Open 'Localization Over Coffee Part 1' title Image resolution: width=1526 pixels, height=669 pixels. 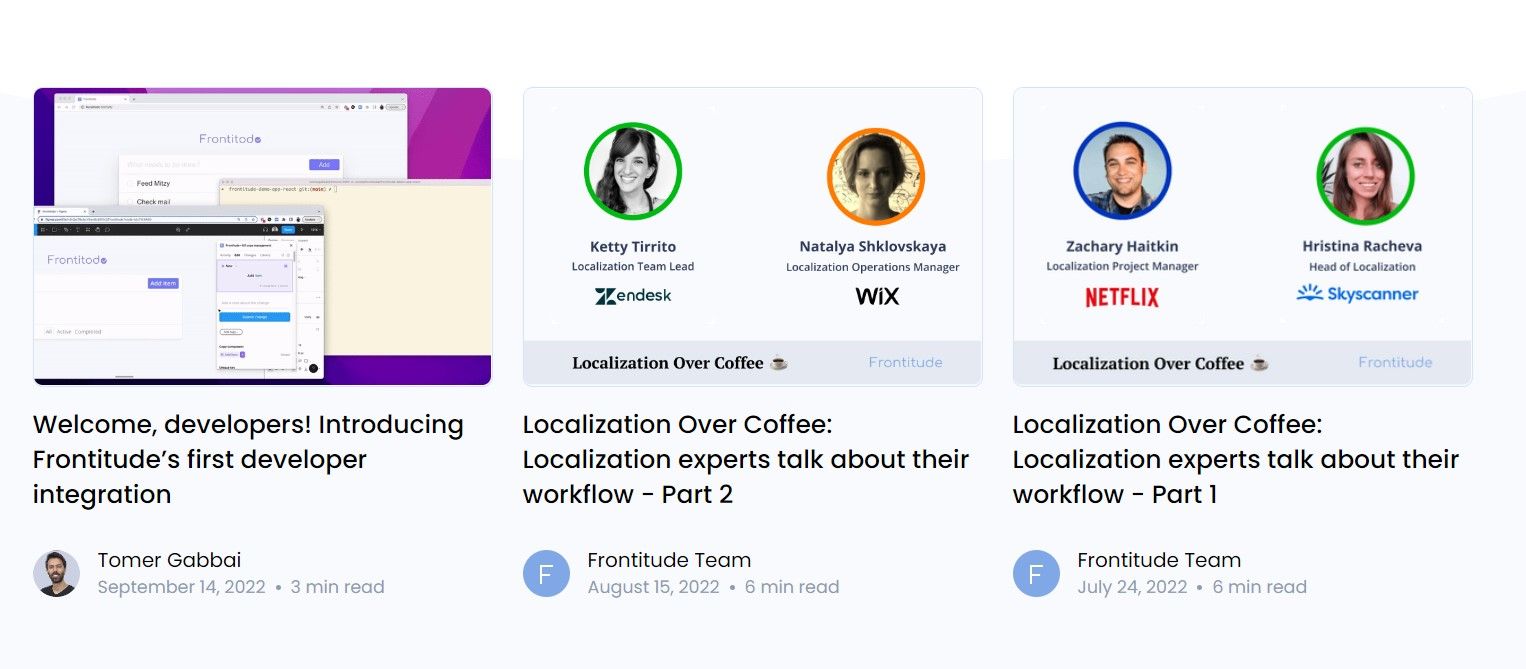1236,459
